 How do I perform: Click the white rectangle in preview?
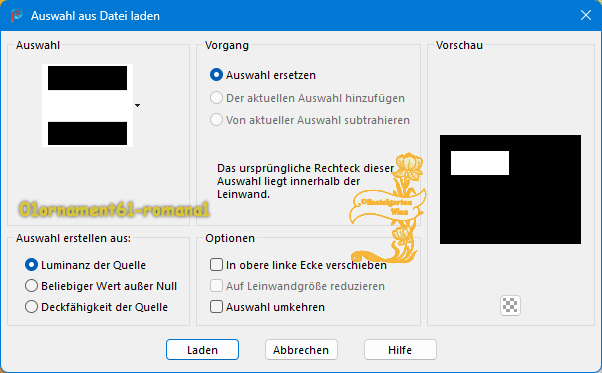(x=480, y=163)
